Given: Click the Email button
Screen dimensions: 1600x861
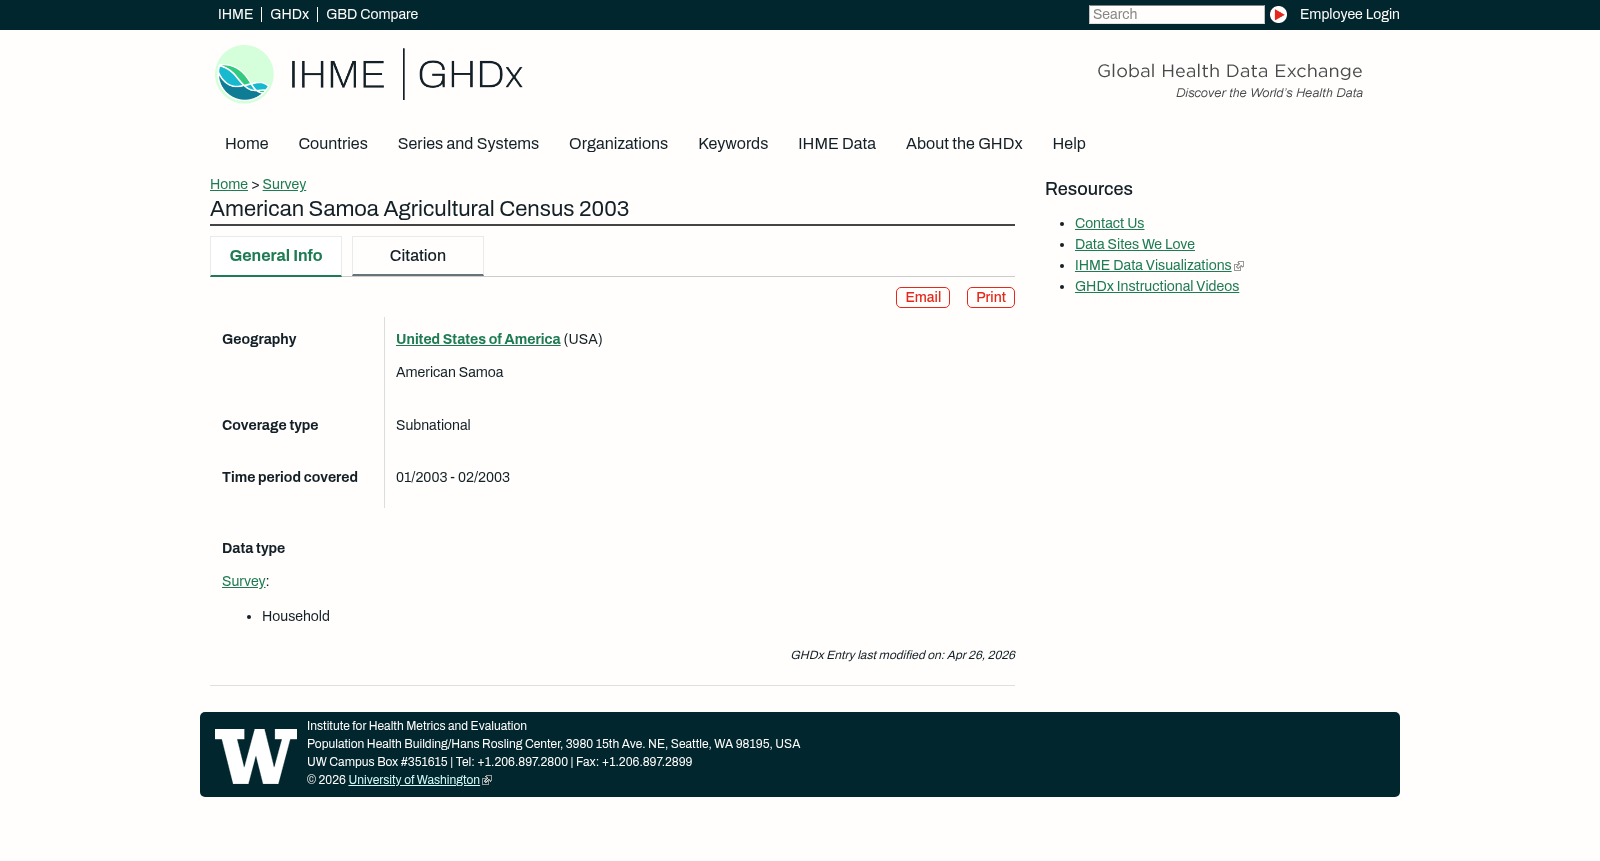Looking at the screenshot, I should (923, 297).
